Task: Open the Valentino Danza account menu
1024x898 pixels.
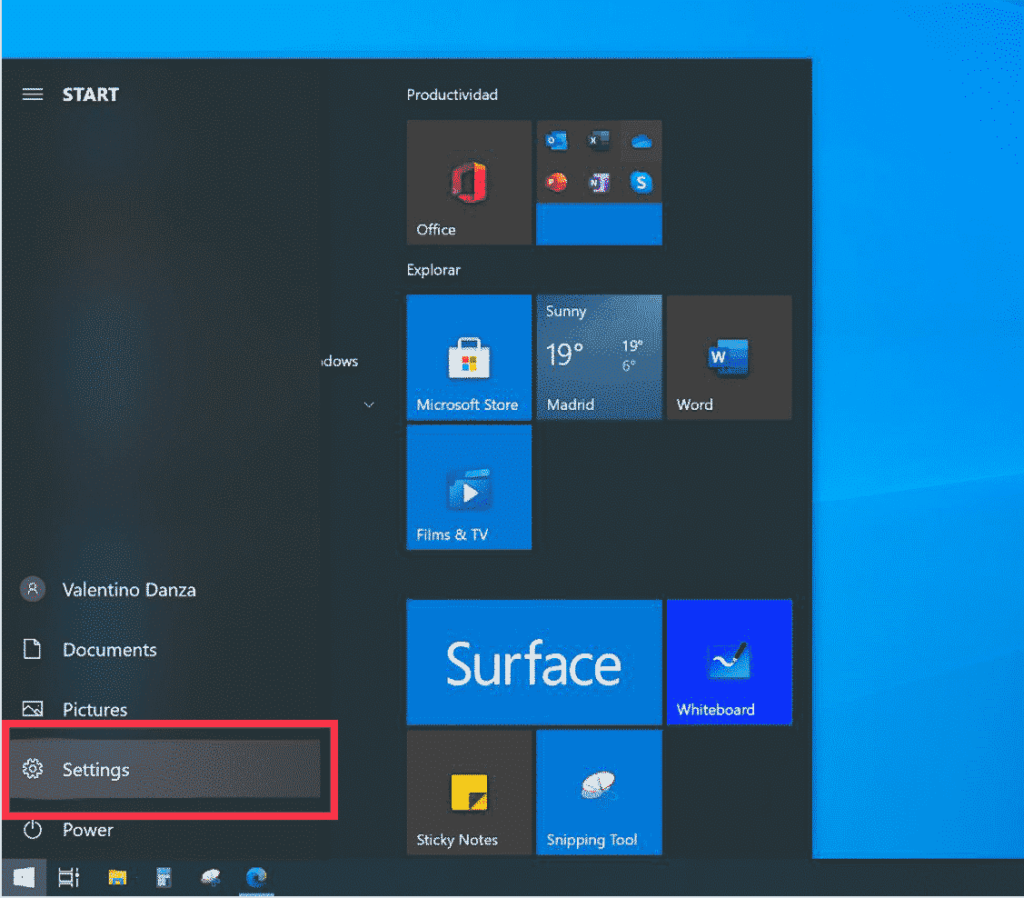Action: point(163,590)
